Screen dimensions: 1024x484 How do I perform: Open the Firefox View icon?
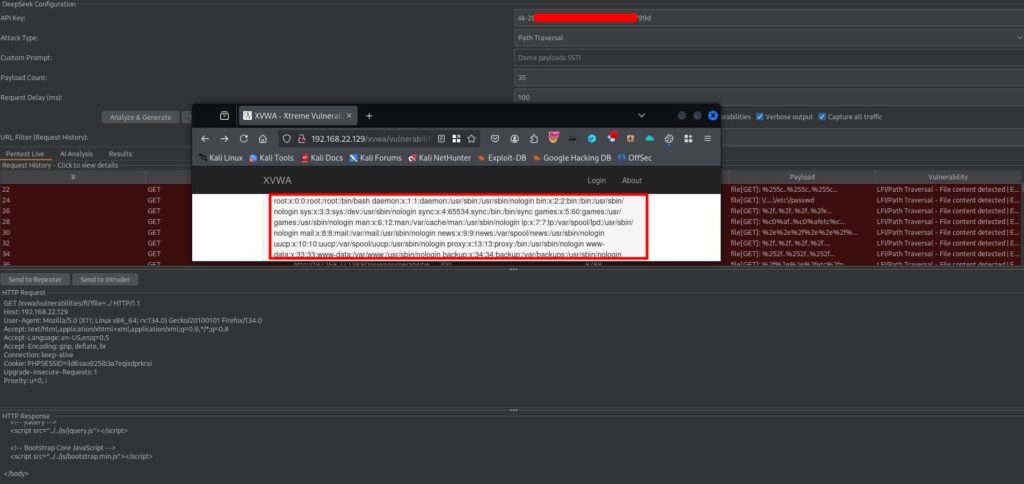click(224, 116)
